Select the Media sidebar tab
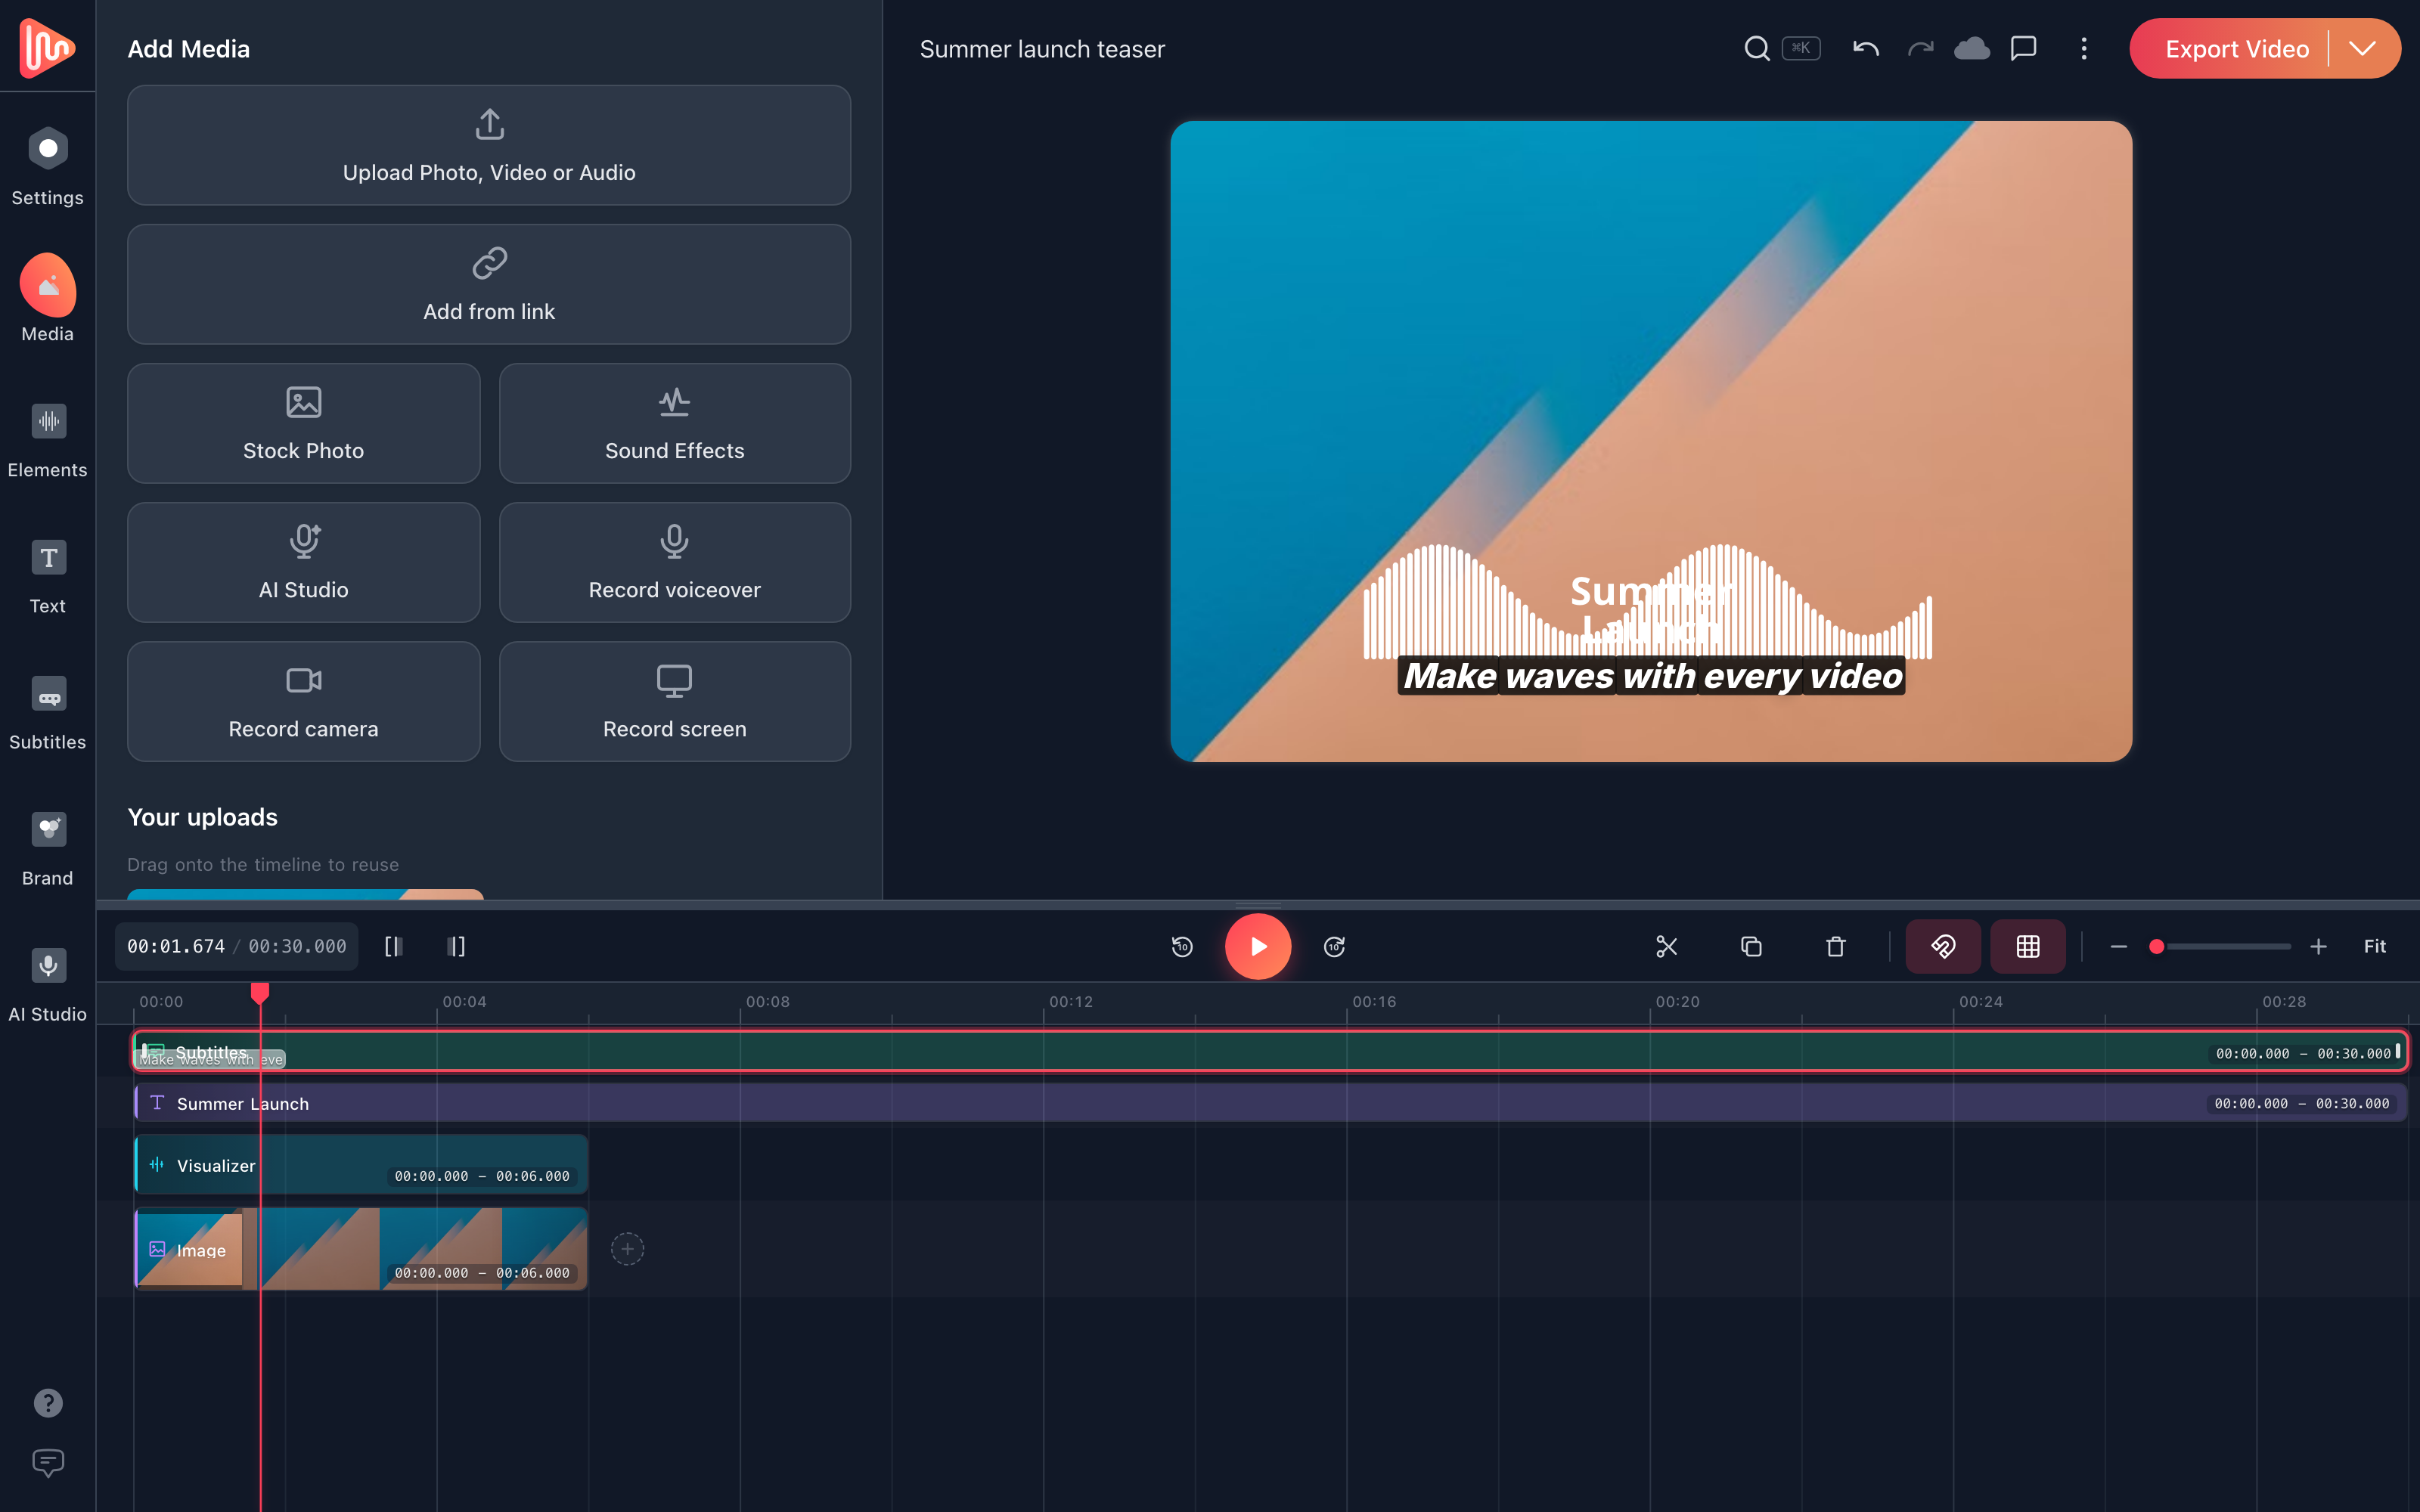This screenshot has width=2420, height=1512. click(x=47, y=299)
